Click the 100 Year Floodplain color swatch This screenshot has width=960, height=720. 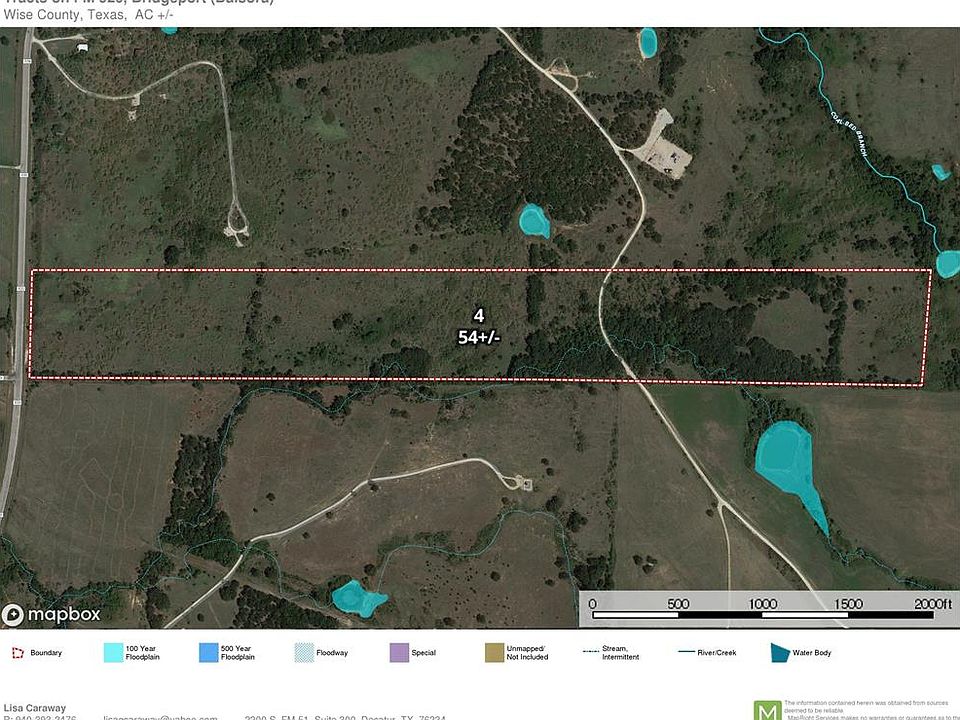(113, 653)
